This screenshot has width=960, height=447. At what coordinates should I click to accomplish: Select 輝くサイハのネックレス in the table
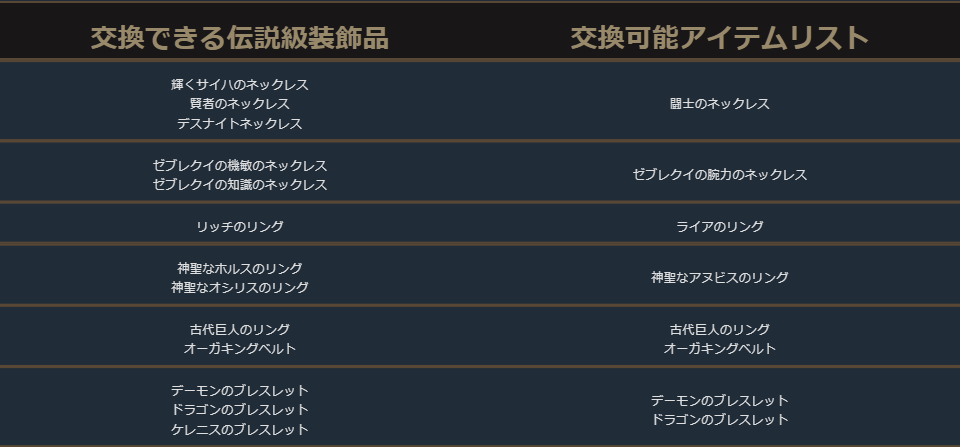click(240, 85)
